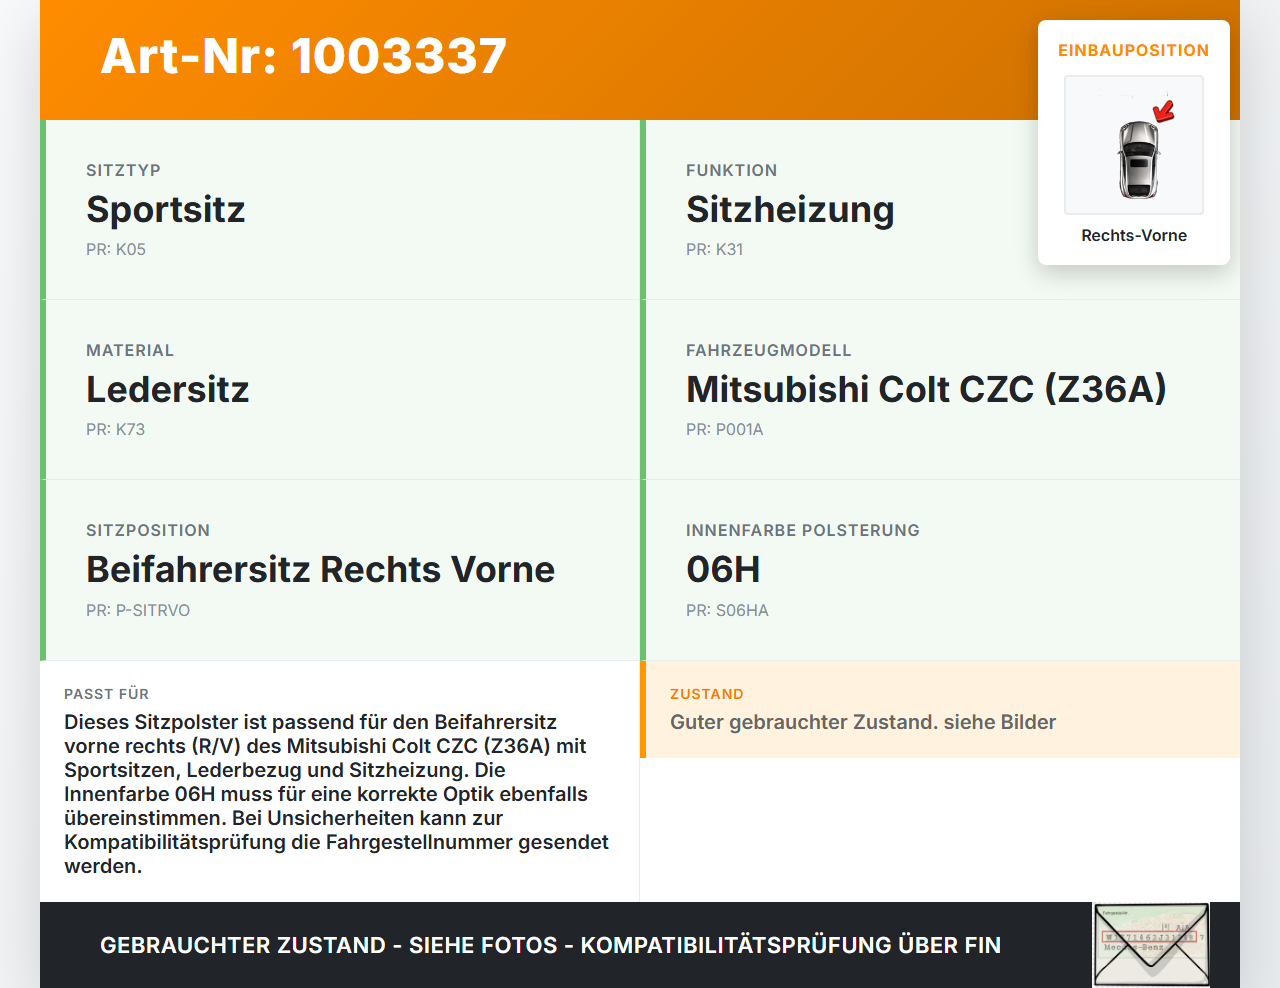Select the 06H color code value
This screenshot has width=1280, height=988.
click(x=724, y=569)
